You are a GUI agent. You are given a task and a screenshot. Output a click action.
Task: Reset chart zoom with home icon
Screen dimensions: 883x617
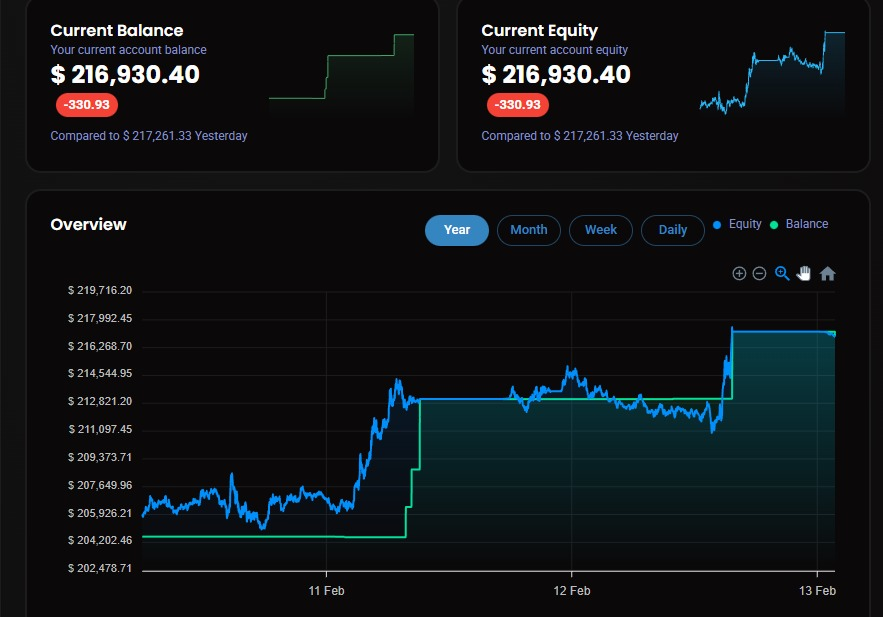click(827, 274)
